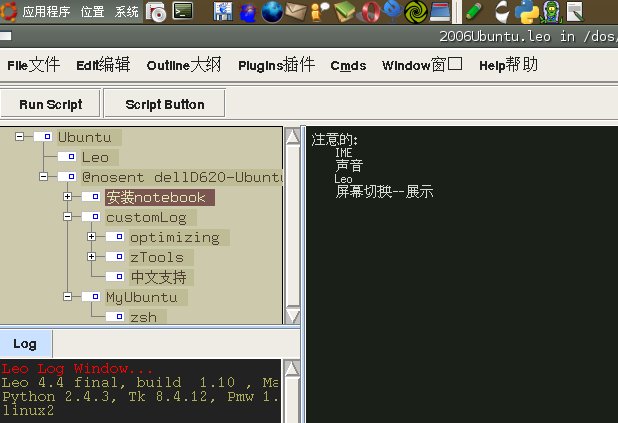Click the outline scrollbar down arrow

point(292,315)
